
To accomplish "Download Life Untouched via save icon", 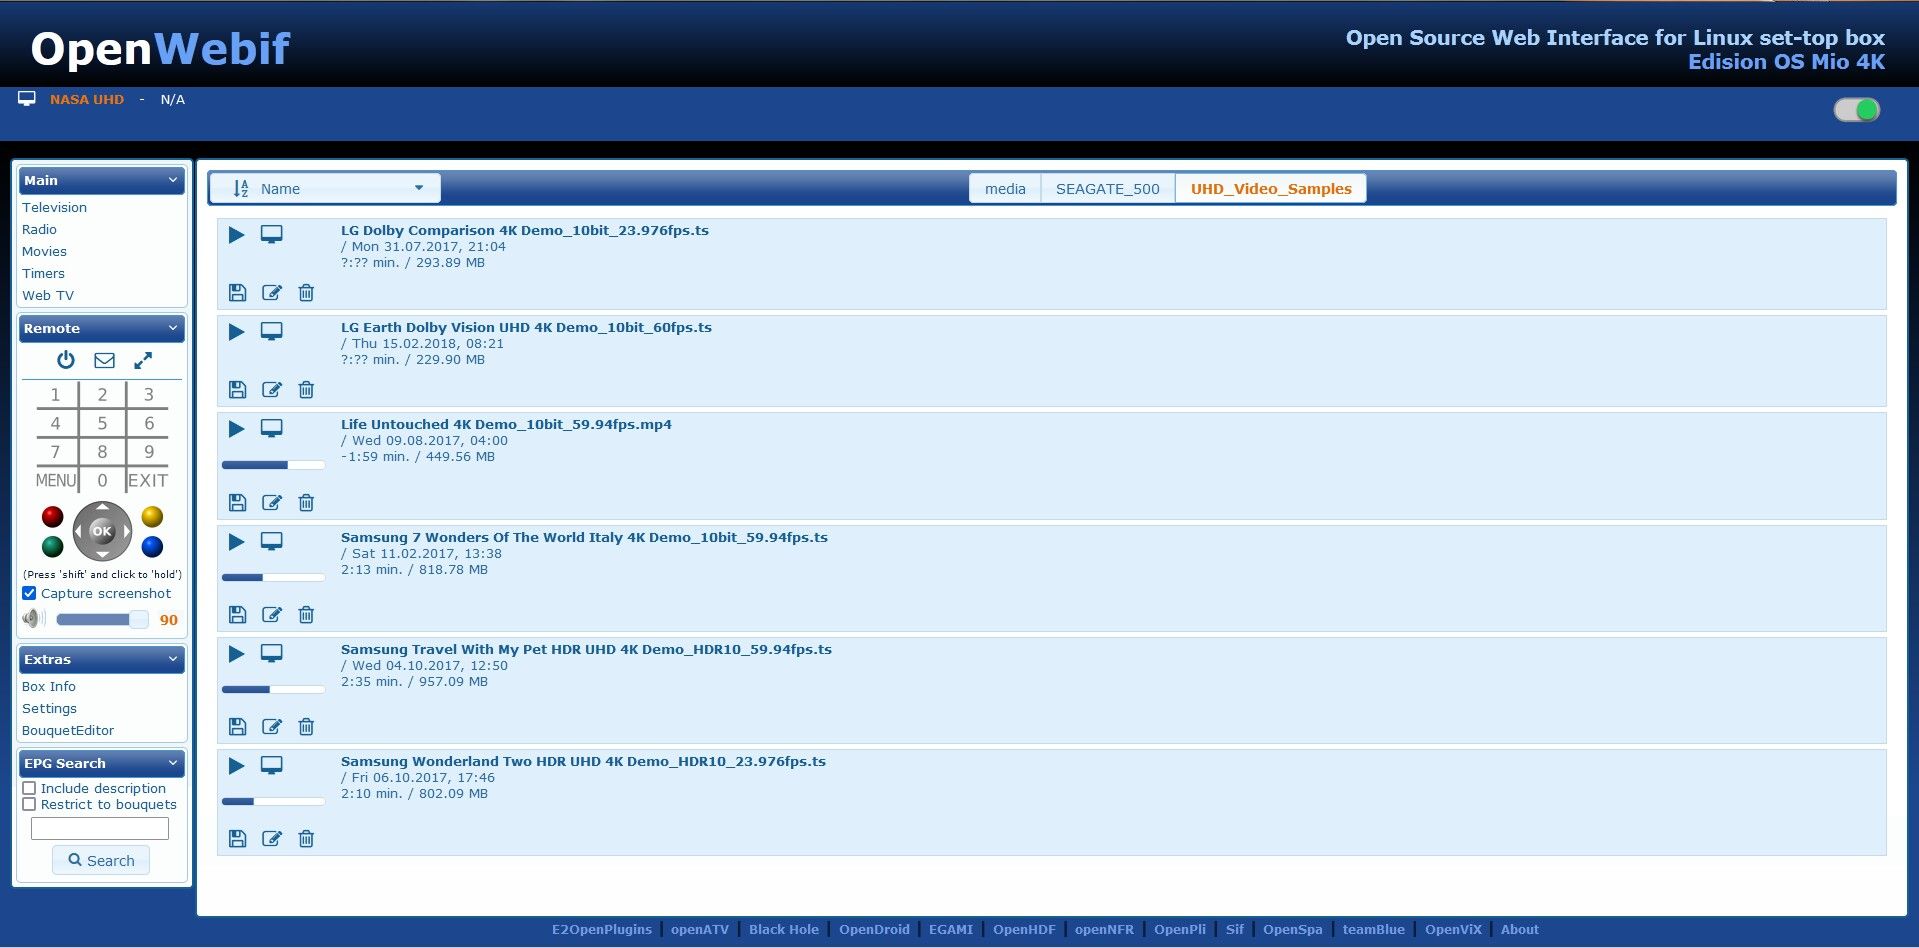I will pyautogui.click(x=237, y=503).
